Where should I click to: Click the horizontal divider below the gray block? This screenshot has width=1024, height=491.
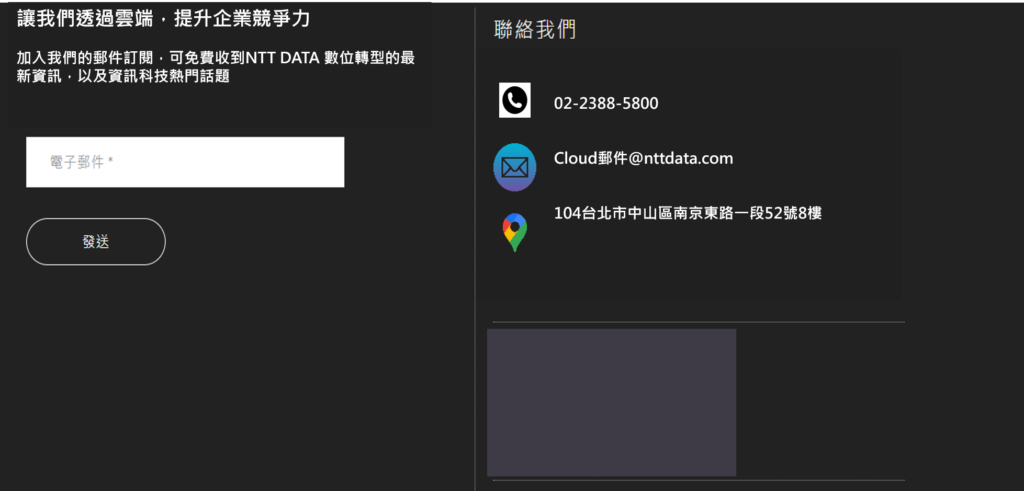click(698, 480)
